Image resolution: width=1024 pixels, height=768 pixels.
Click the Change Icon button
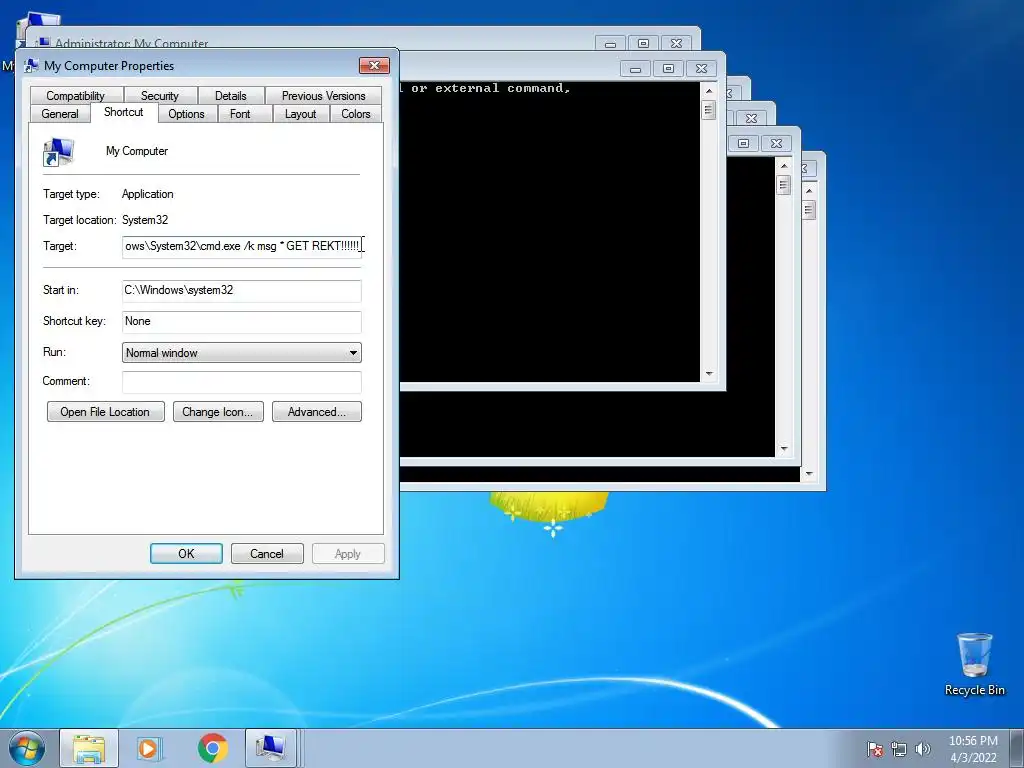[x=217, y=412]
